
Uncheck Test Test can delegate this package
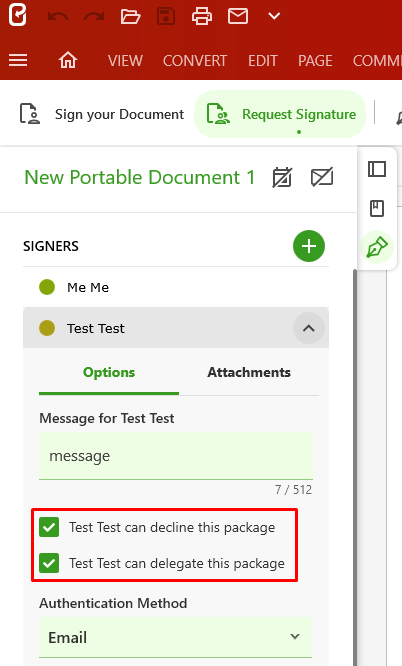(x=49, y=563)
